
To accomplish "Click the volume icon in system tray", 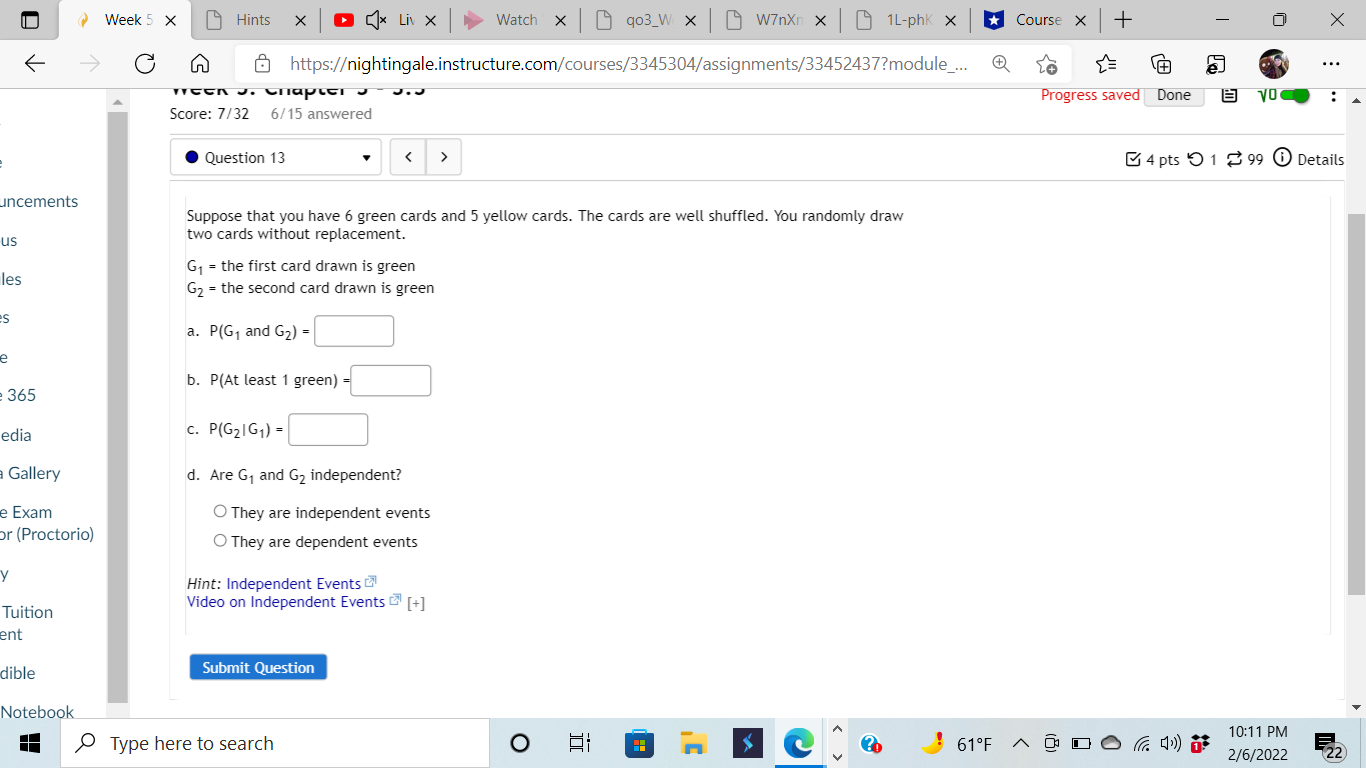I will pos(1170,743).
